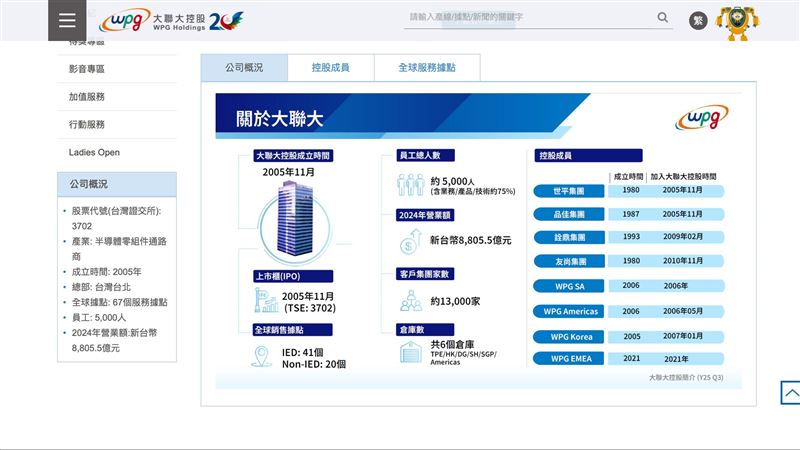This screenshot has height=450, width=800.
Task: Click sidebar item 成立時間: 2005年
Action: (x=106, y=272)
